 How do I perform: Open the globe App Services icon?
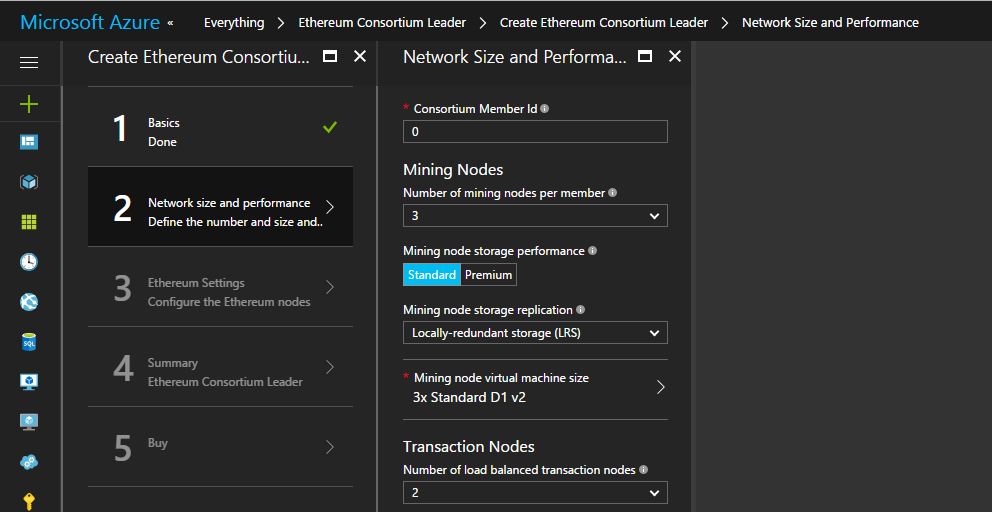(x=29, y=302)
